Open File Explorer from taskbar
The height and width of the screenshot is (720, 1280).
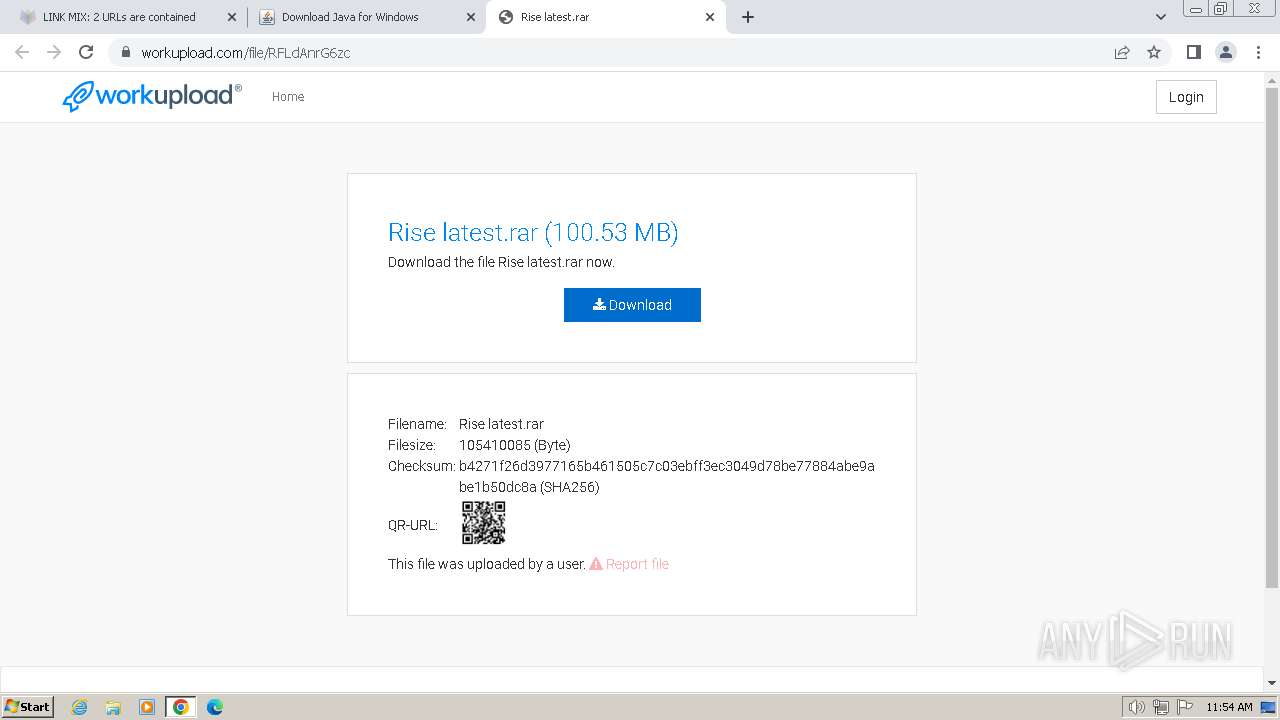coord(113,707)
